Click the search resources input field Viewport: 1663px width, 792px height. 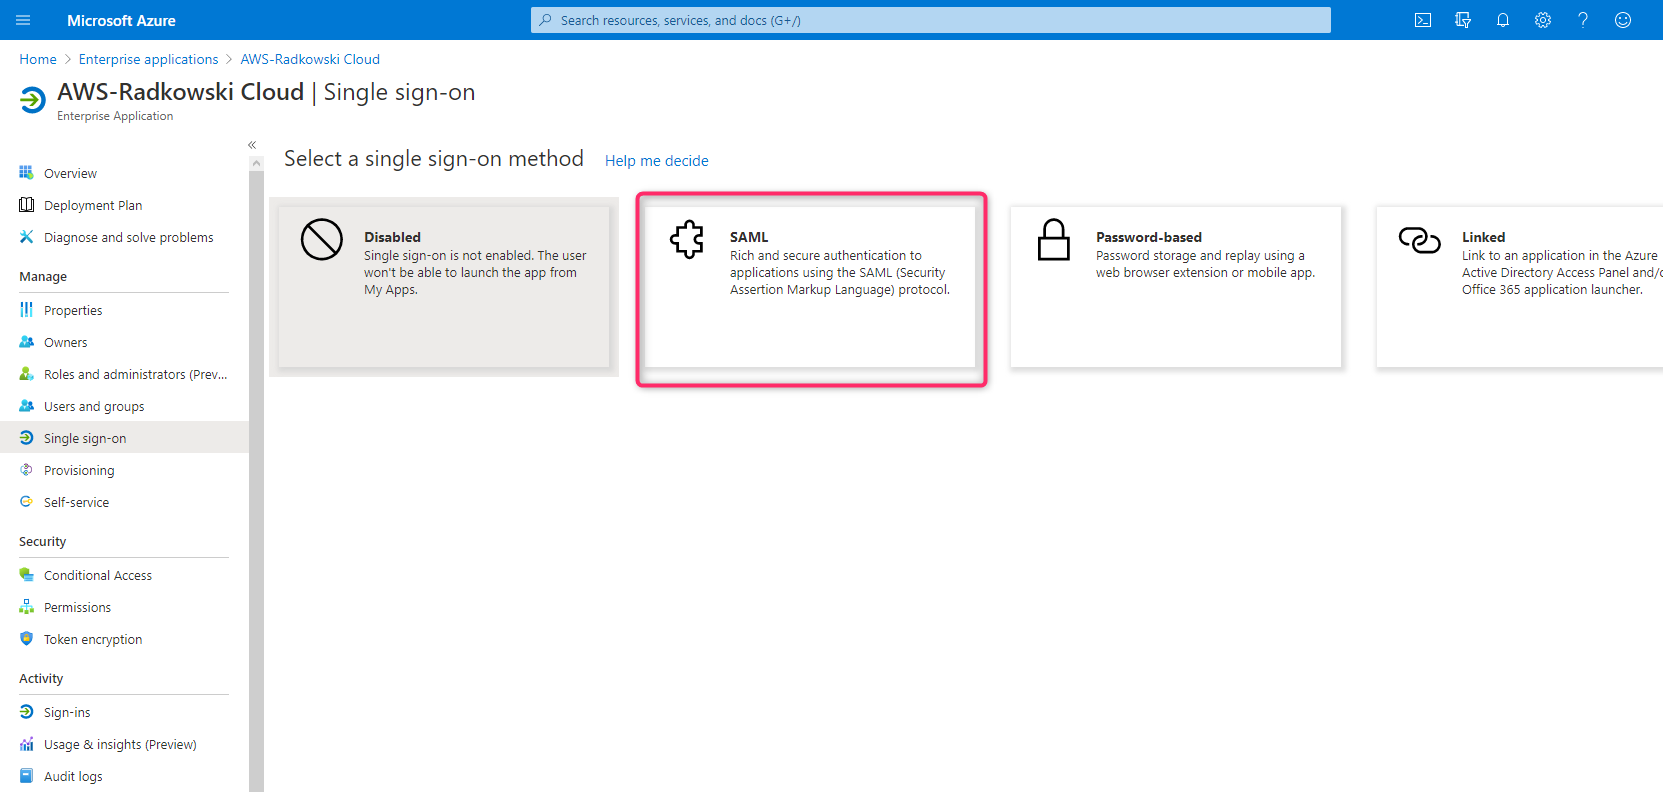point(931,20)
